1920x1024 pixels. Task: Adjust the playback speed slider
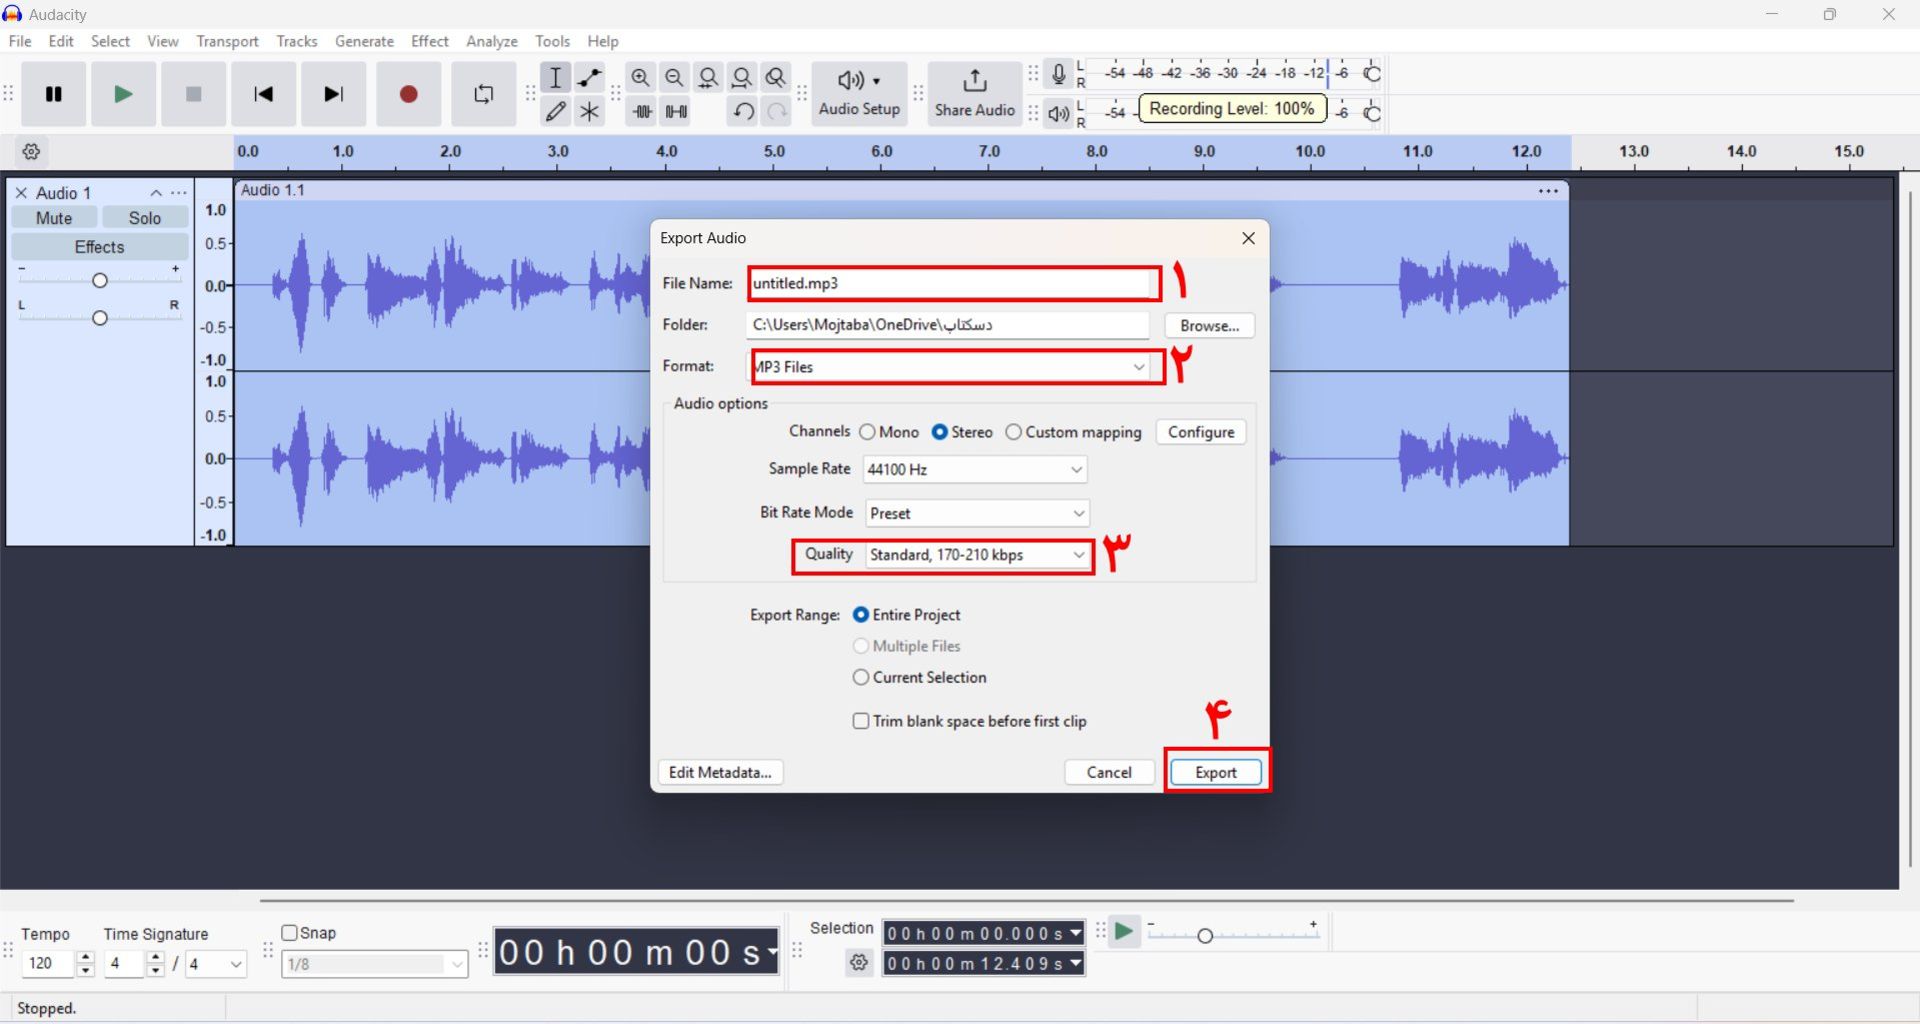click(1207, 935)
